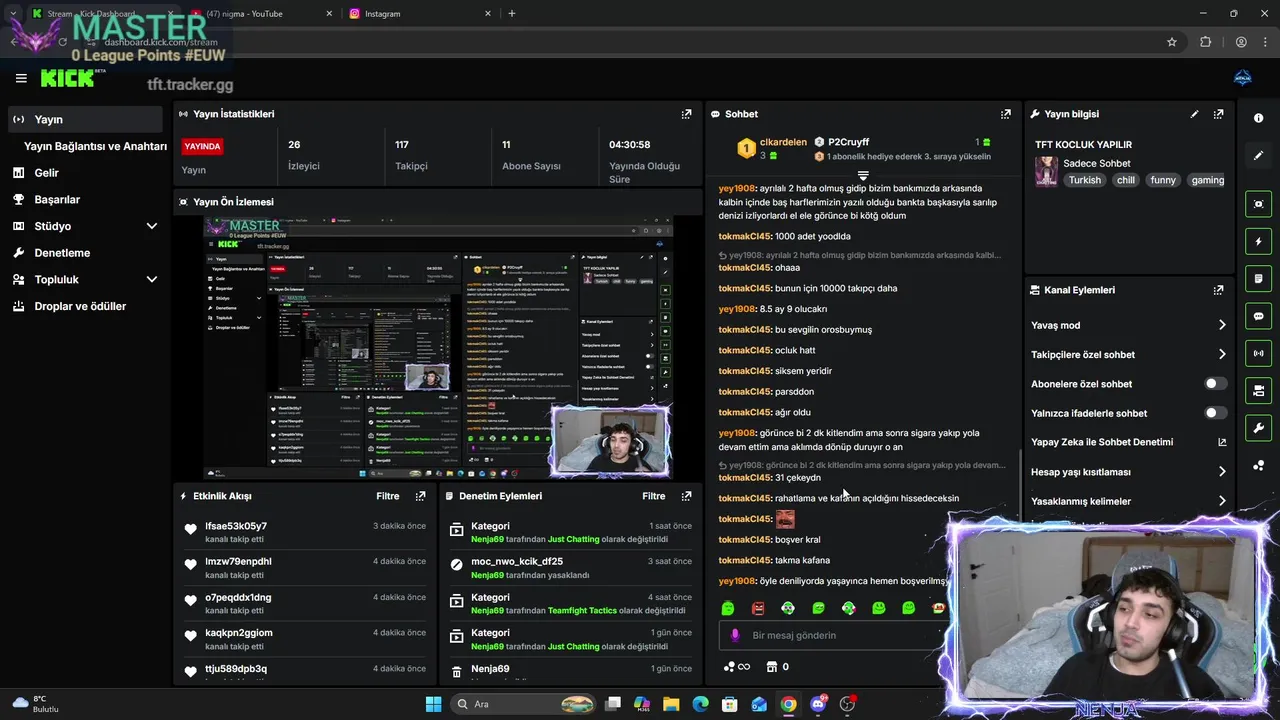Click the Windows taskbar search box
This screenshot has height=720, width=1280.
tap(524, 704)
